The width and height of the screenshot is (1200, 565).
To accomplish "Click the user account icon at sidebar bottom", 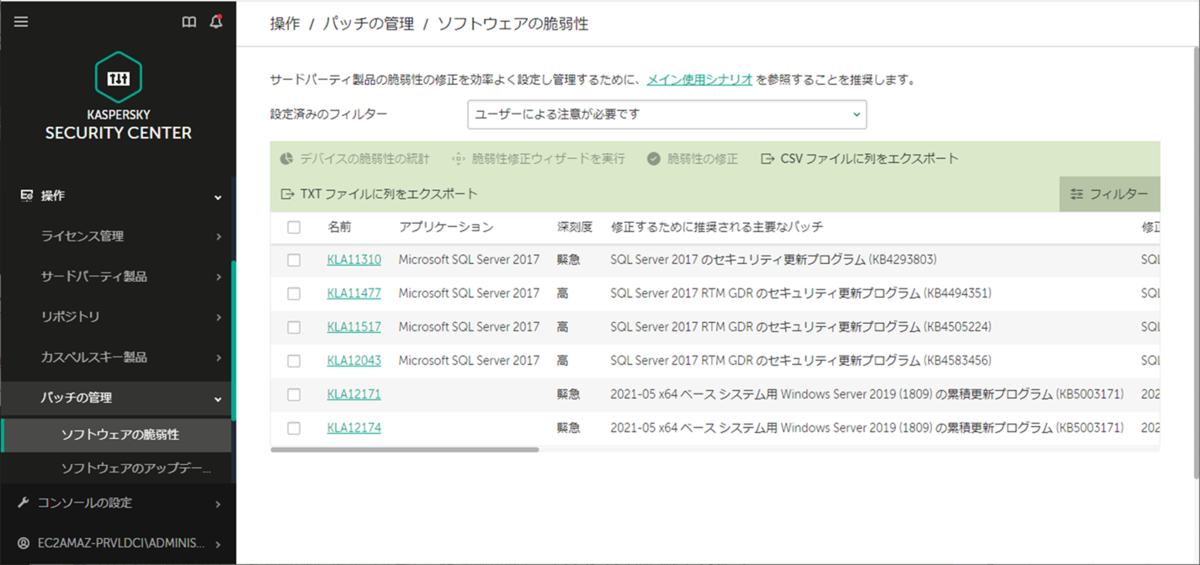I will 24,543.
